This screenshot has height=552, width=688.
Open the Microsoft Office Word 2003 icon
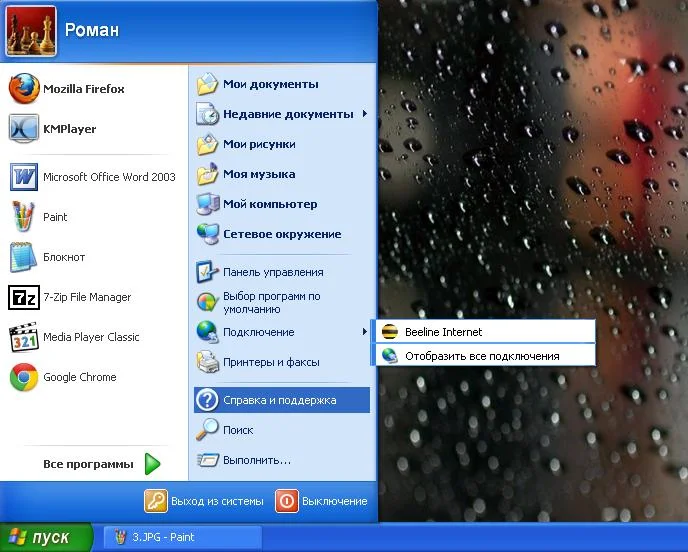coord(24,177)
